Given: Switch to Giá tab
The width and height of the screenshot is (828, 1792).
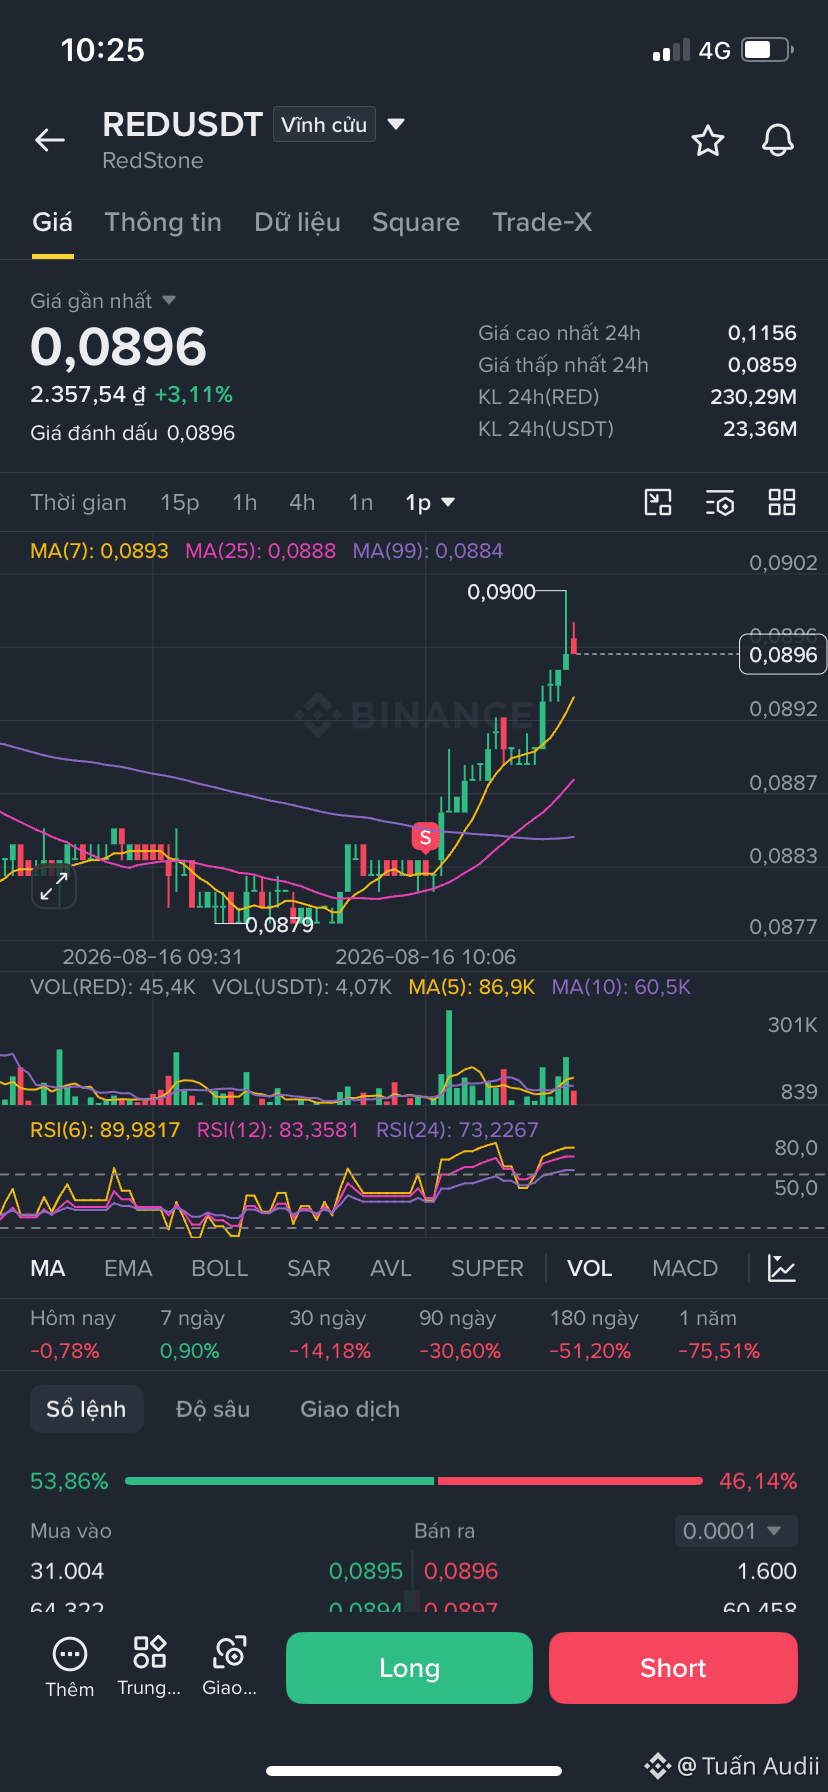Looking at the screenshot, I should pos(53,222).
